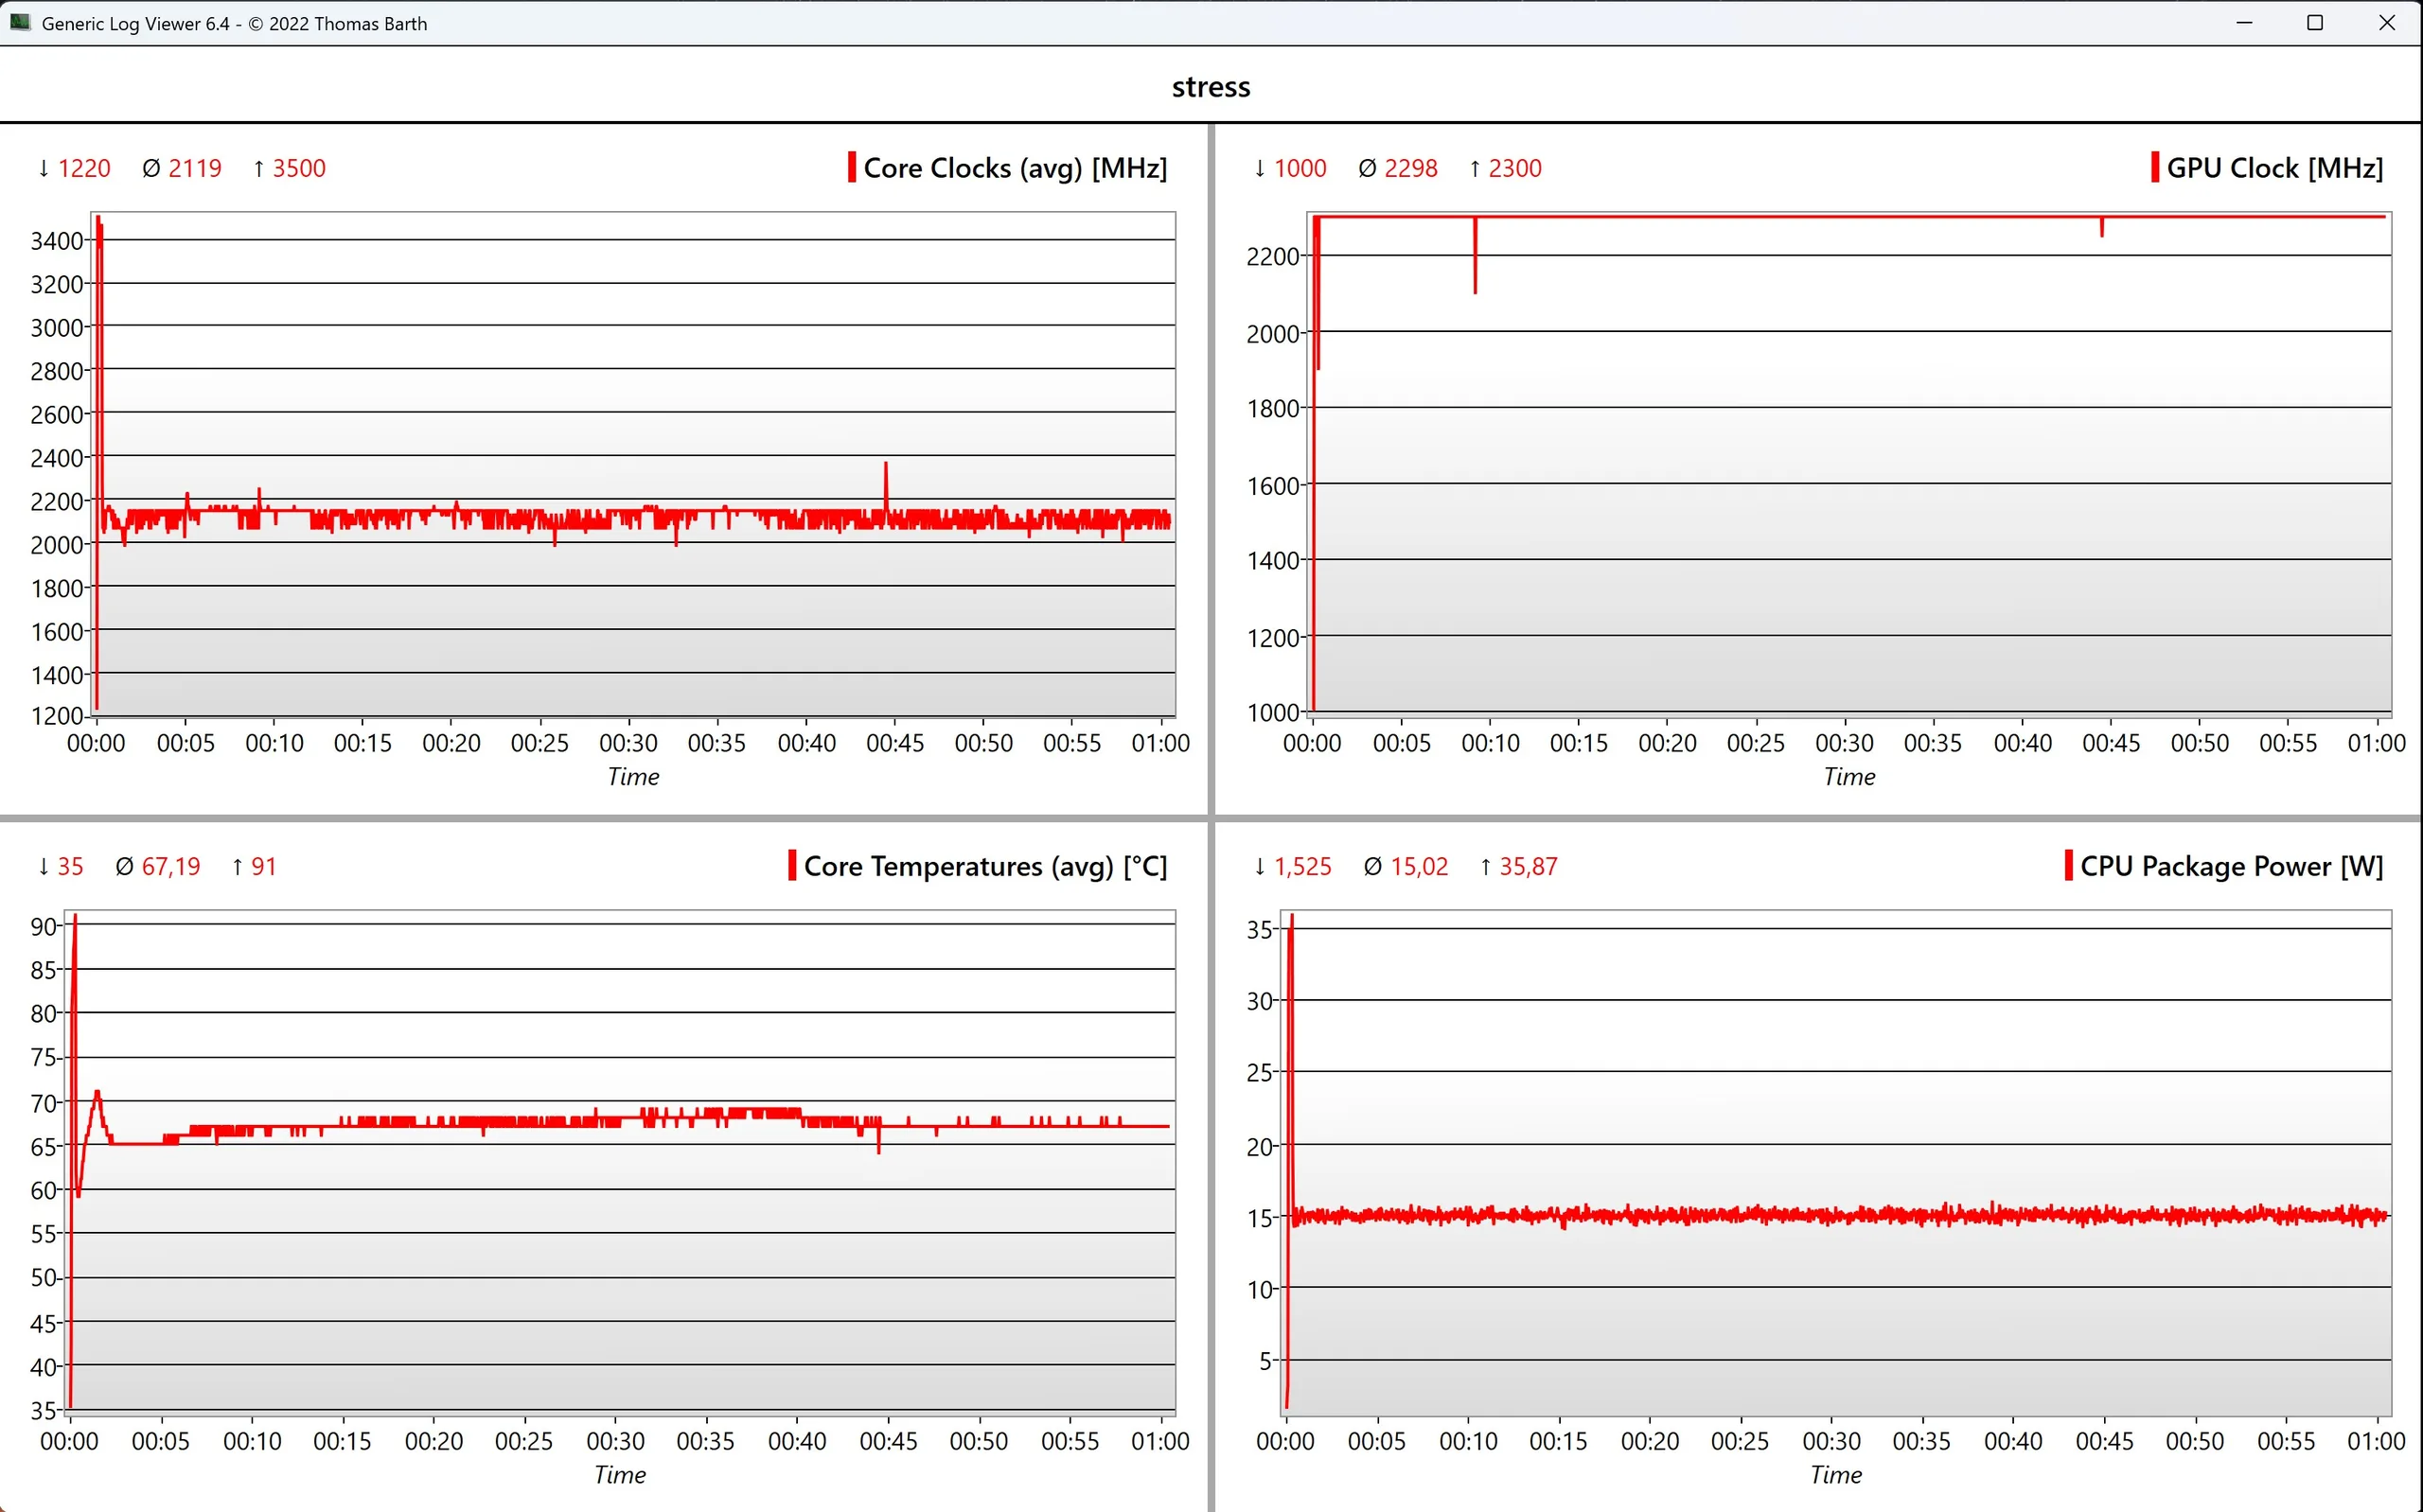
Task: Click the 00:30 tick on Core Clocks time axis
Action: [629, 743]
